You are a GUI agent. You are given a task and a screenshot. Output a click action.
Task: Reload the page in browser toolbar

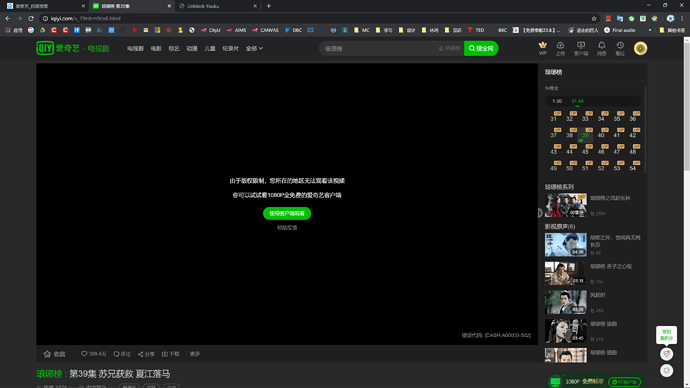tap(31, 18)
